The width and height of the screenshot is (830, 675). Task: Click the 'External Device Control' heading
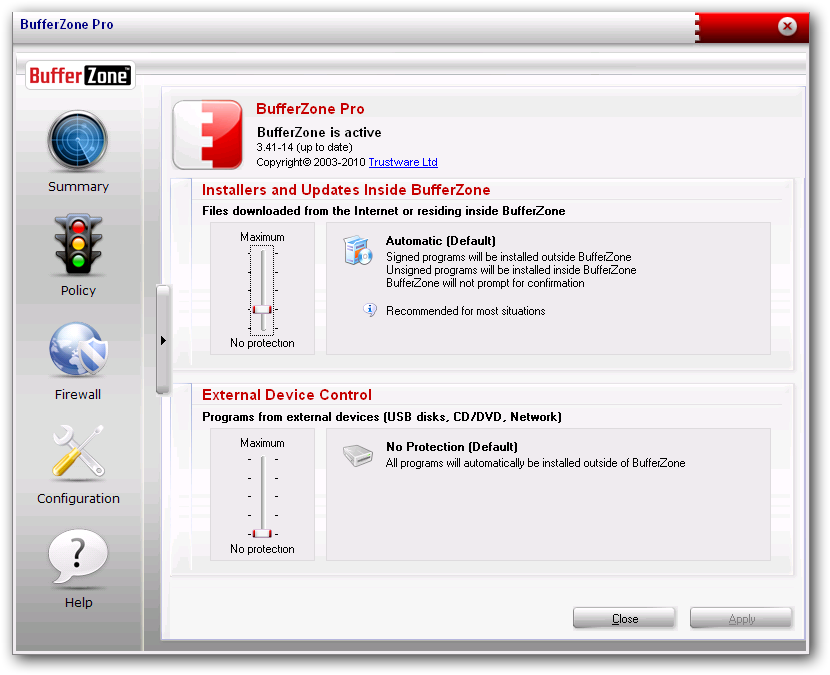[x=287, y=395]
